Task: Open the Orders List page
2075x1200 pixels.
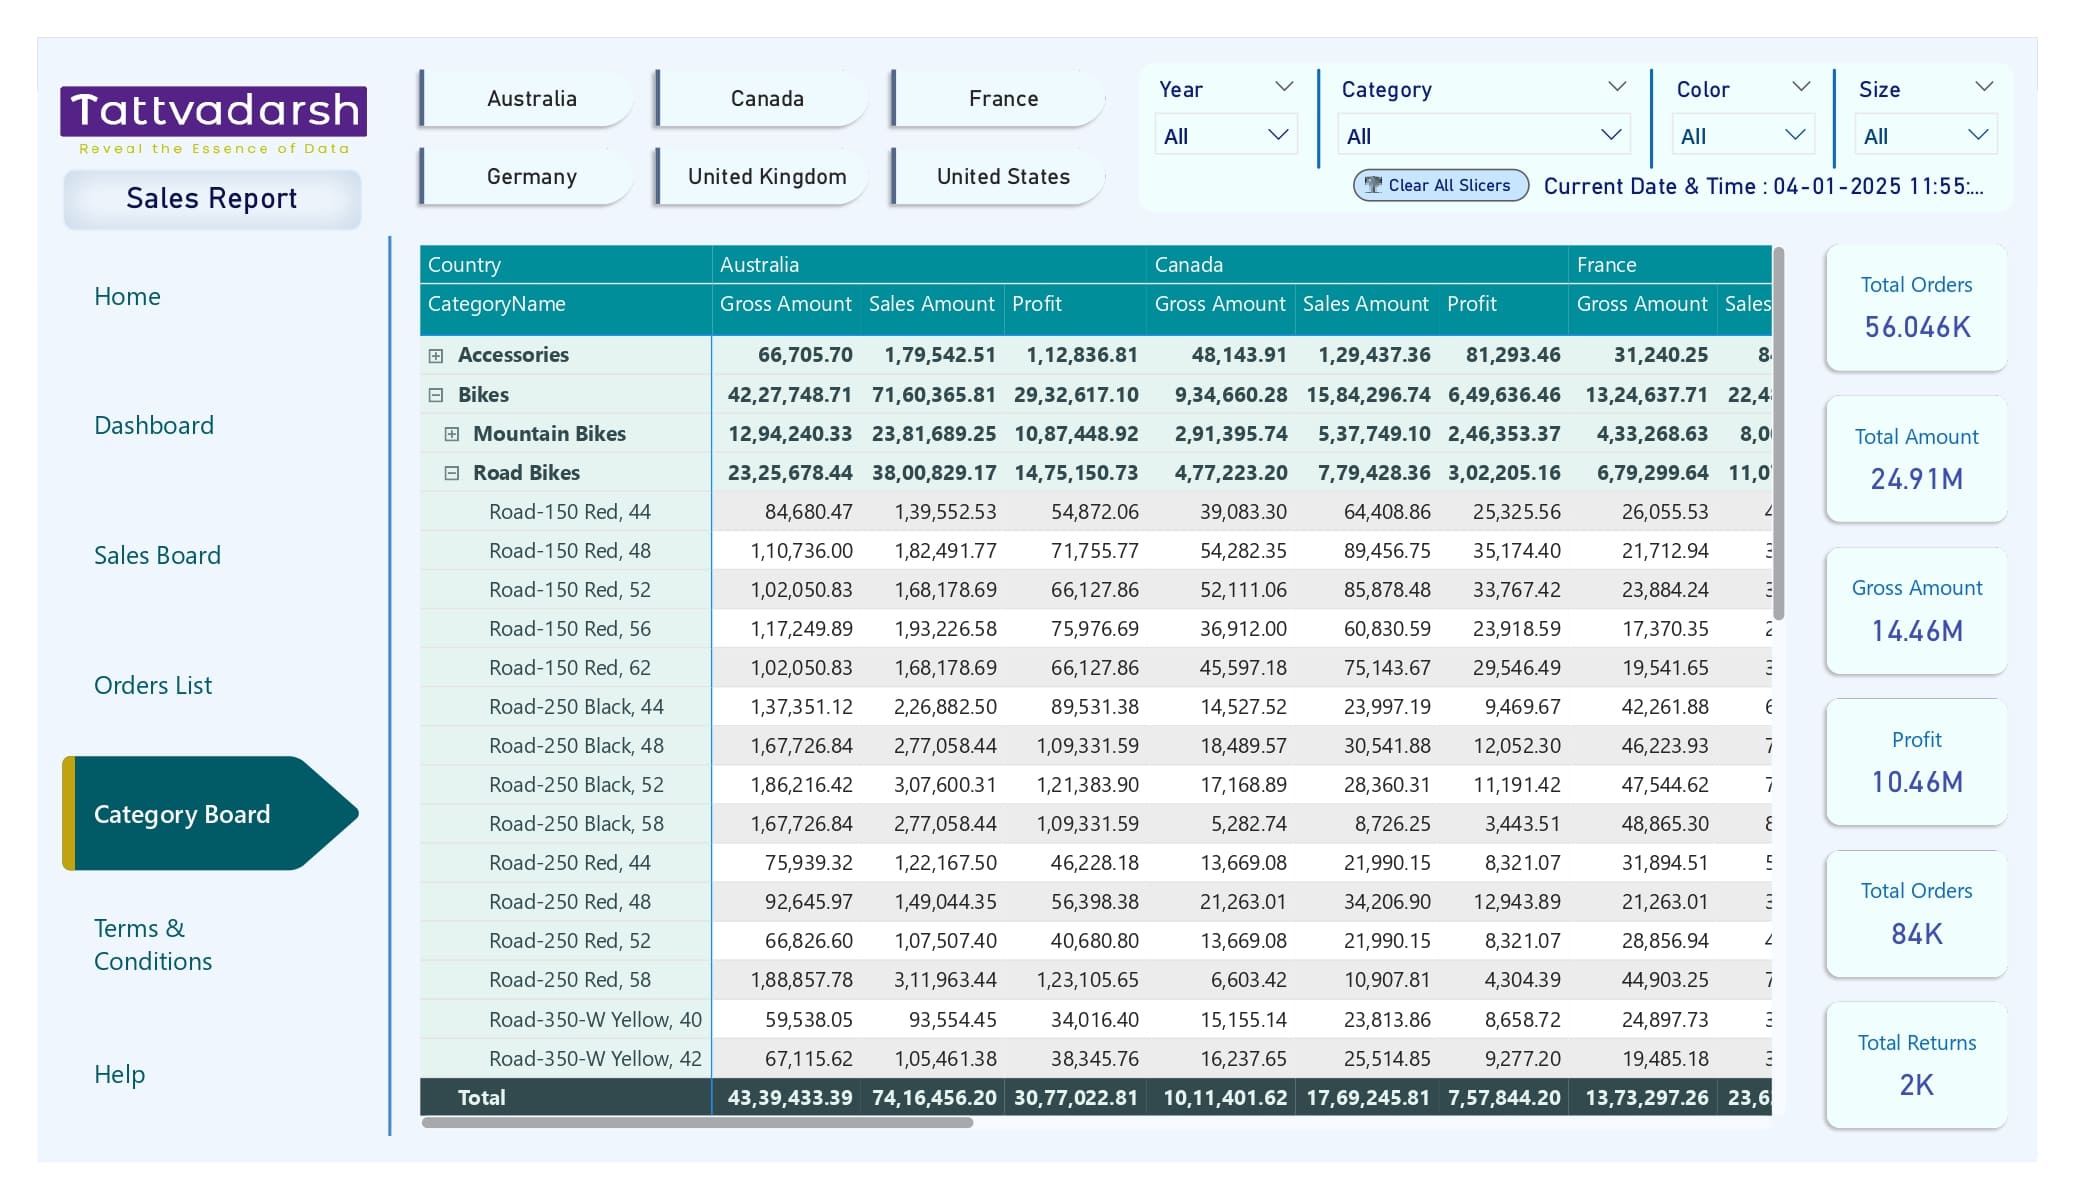Action: point(153,685)
